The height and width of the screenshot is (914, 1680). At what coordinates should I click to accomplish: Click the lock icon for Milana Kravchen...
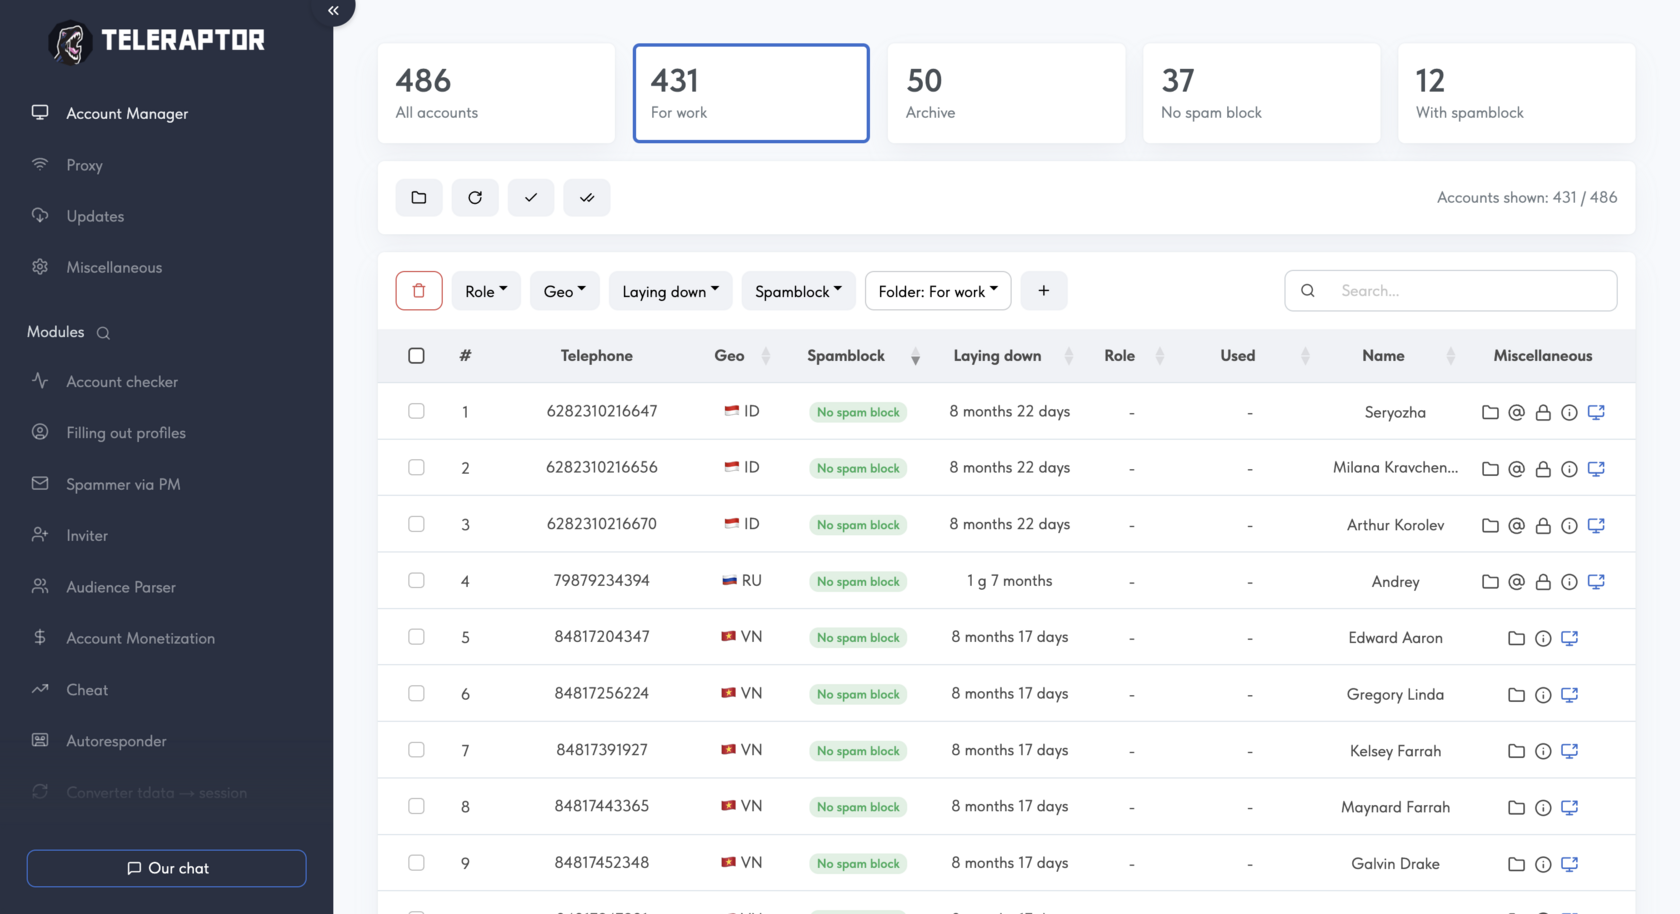coord(1543,468)
